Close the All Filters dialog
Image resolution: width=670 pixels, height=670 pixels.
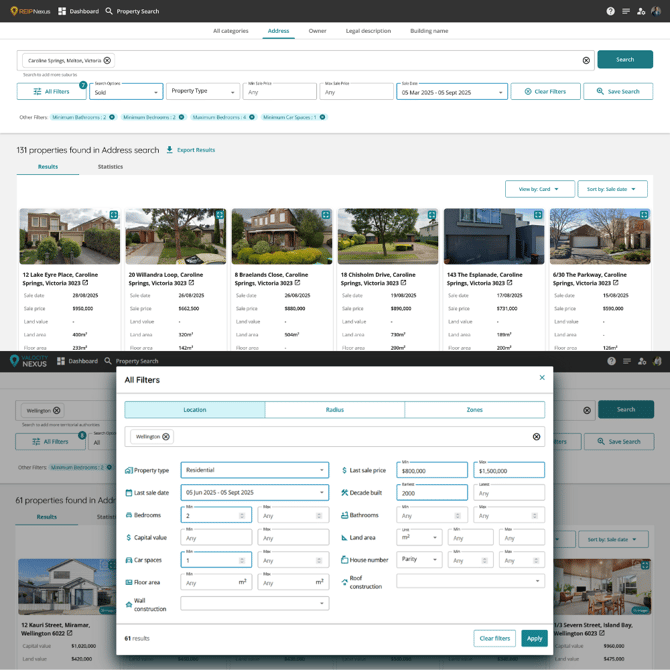point(542,378)
